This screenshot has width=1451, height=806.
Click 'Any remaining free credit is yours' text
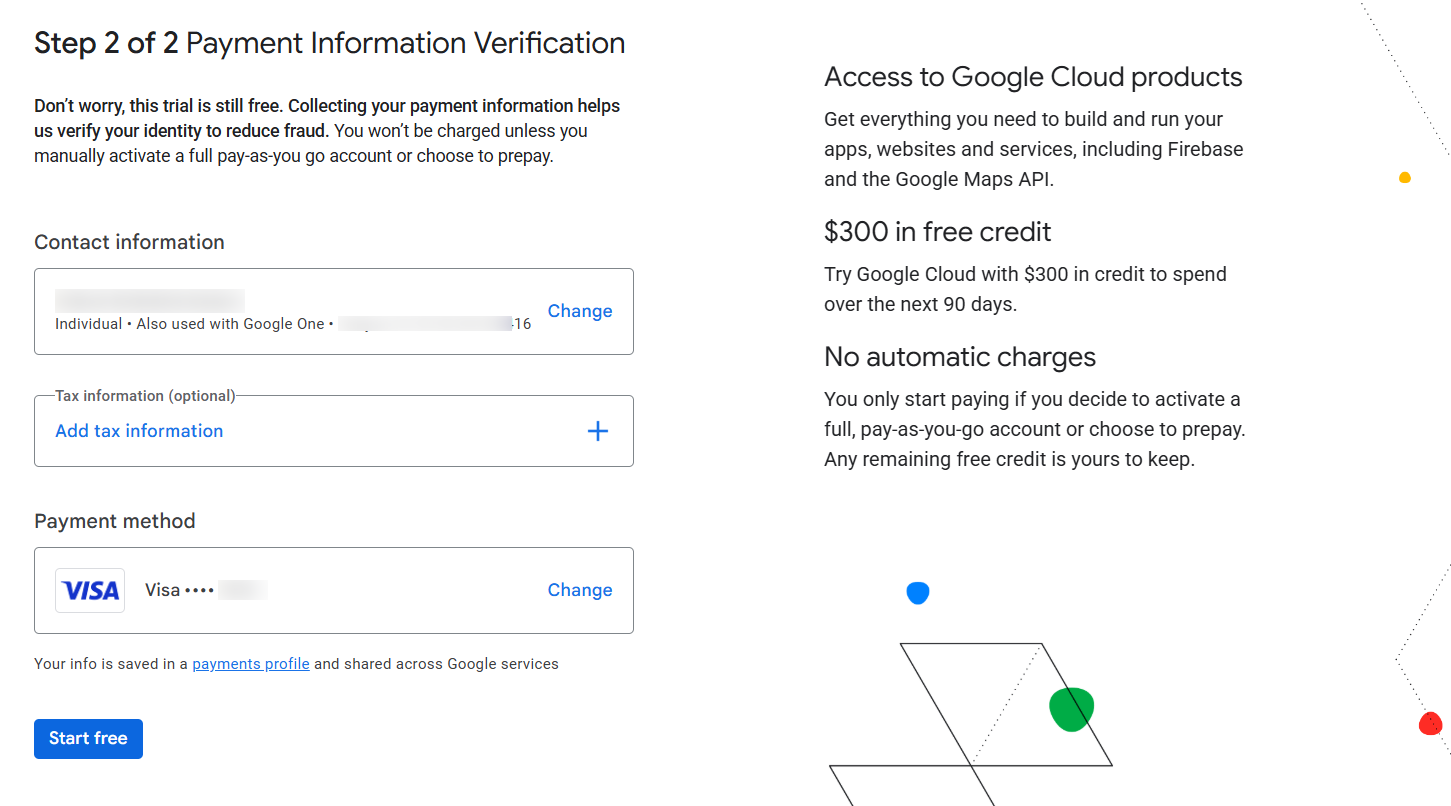1009,460
